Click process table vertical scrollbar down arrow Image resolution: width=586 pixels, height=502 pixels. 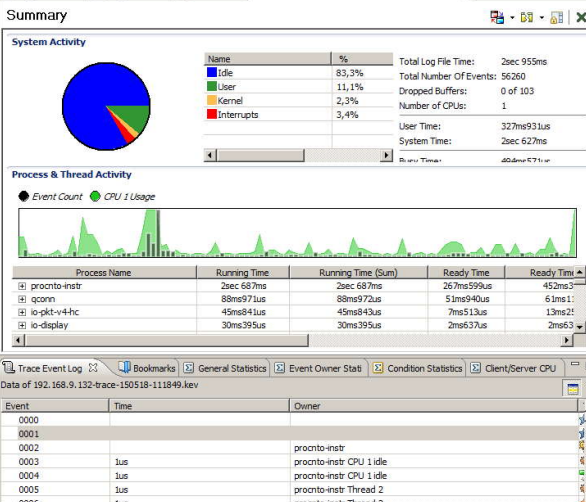[579, 327]
